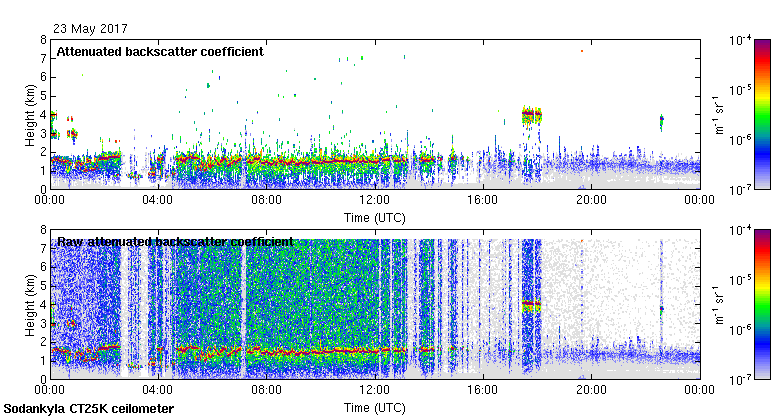Click the top plot's 'Height (km)' axis label

coord(30,115)
